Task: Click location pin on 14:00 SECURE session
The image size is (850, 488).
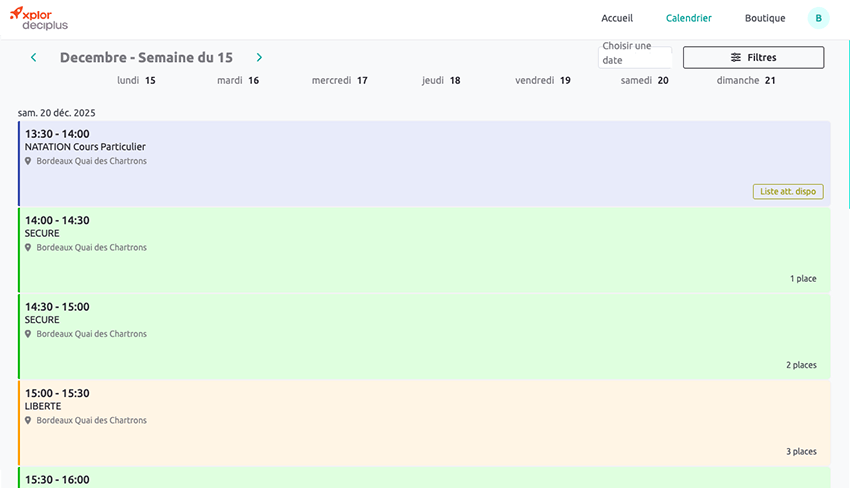Action: click(x=28, y=248)
